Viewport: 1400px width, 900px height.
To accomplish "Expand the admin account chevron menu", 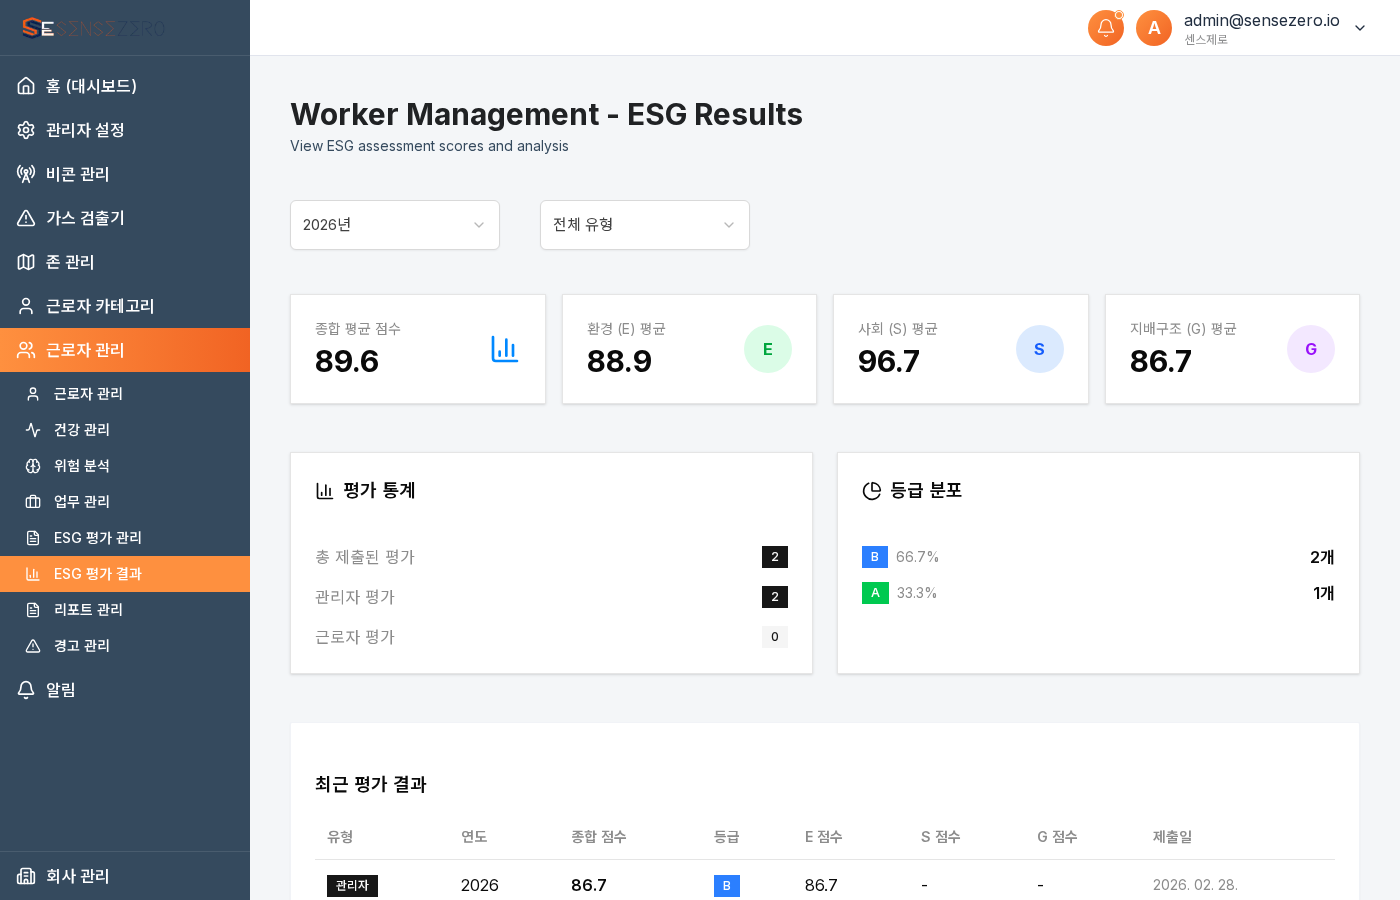I will tap(1360, 28).
